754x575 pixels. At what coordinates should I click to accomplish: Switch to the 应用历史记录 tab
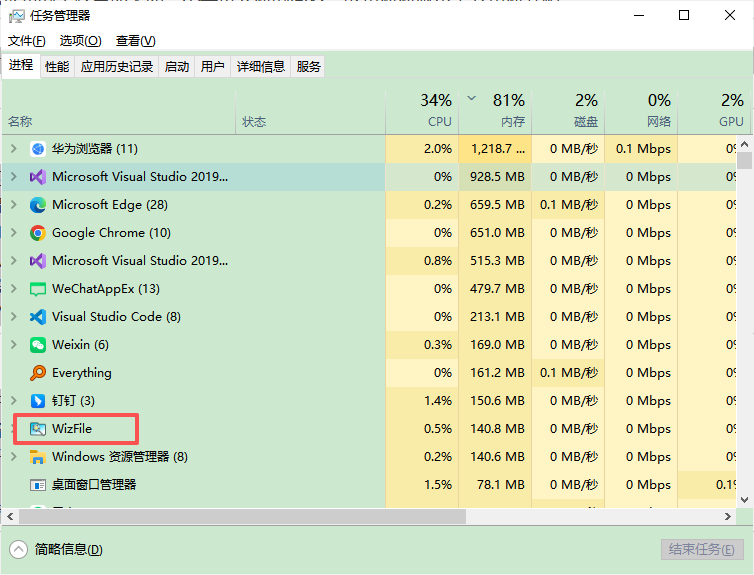[x=117, y=66]
